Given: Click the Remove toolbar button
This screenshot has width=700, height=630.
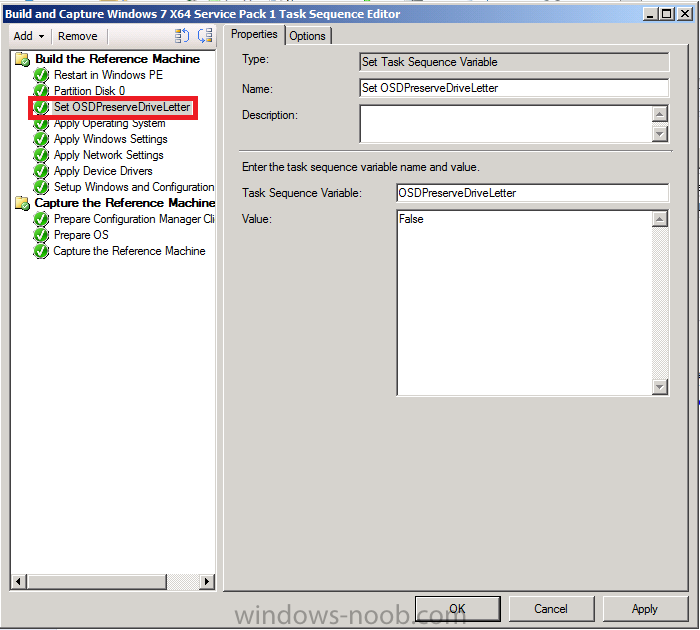Looking at the screenshot, I should (78, 36).
